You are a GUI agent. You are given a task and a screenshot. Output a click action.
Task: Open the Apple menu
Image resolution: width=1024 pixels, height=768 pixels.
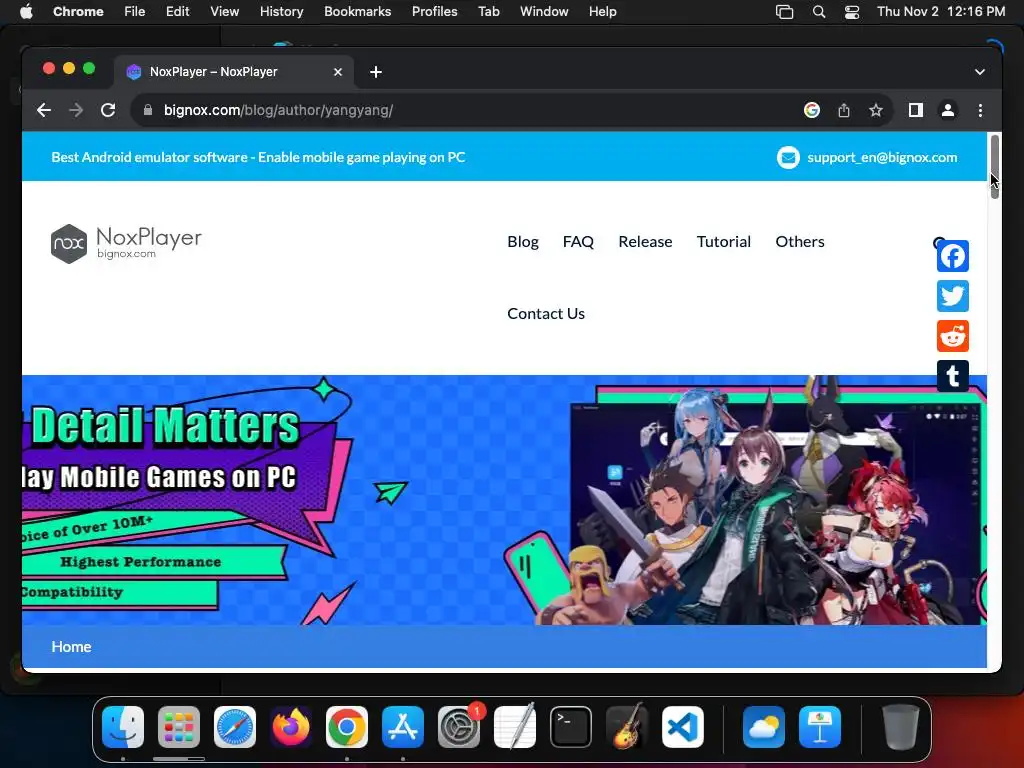point(26,12)
